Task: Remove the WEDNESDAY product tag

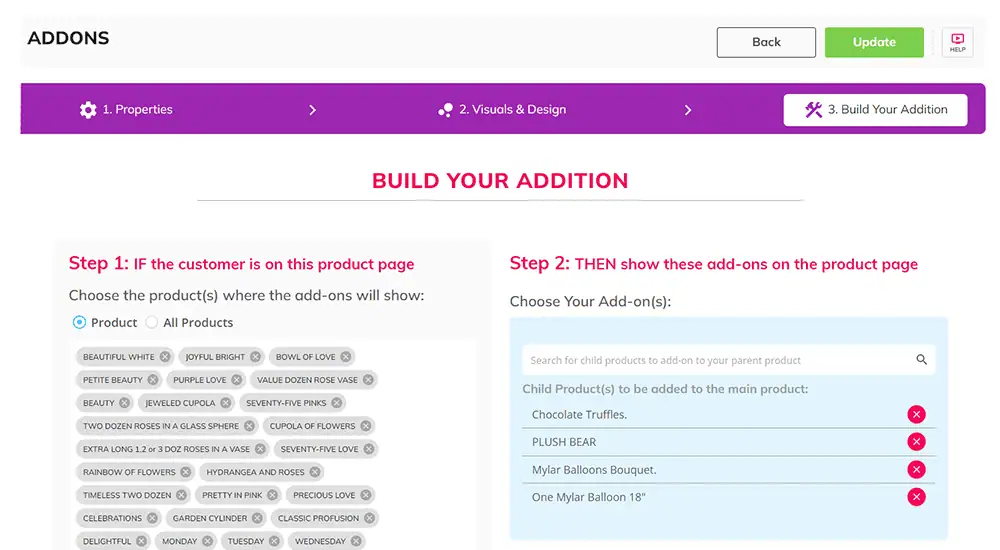Action: click(x=356, y=541)
